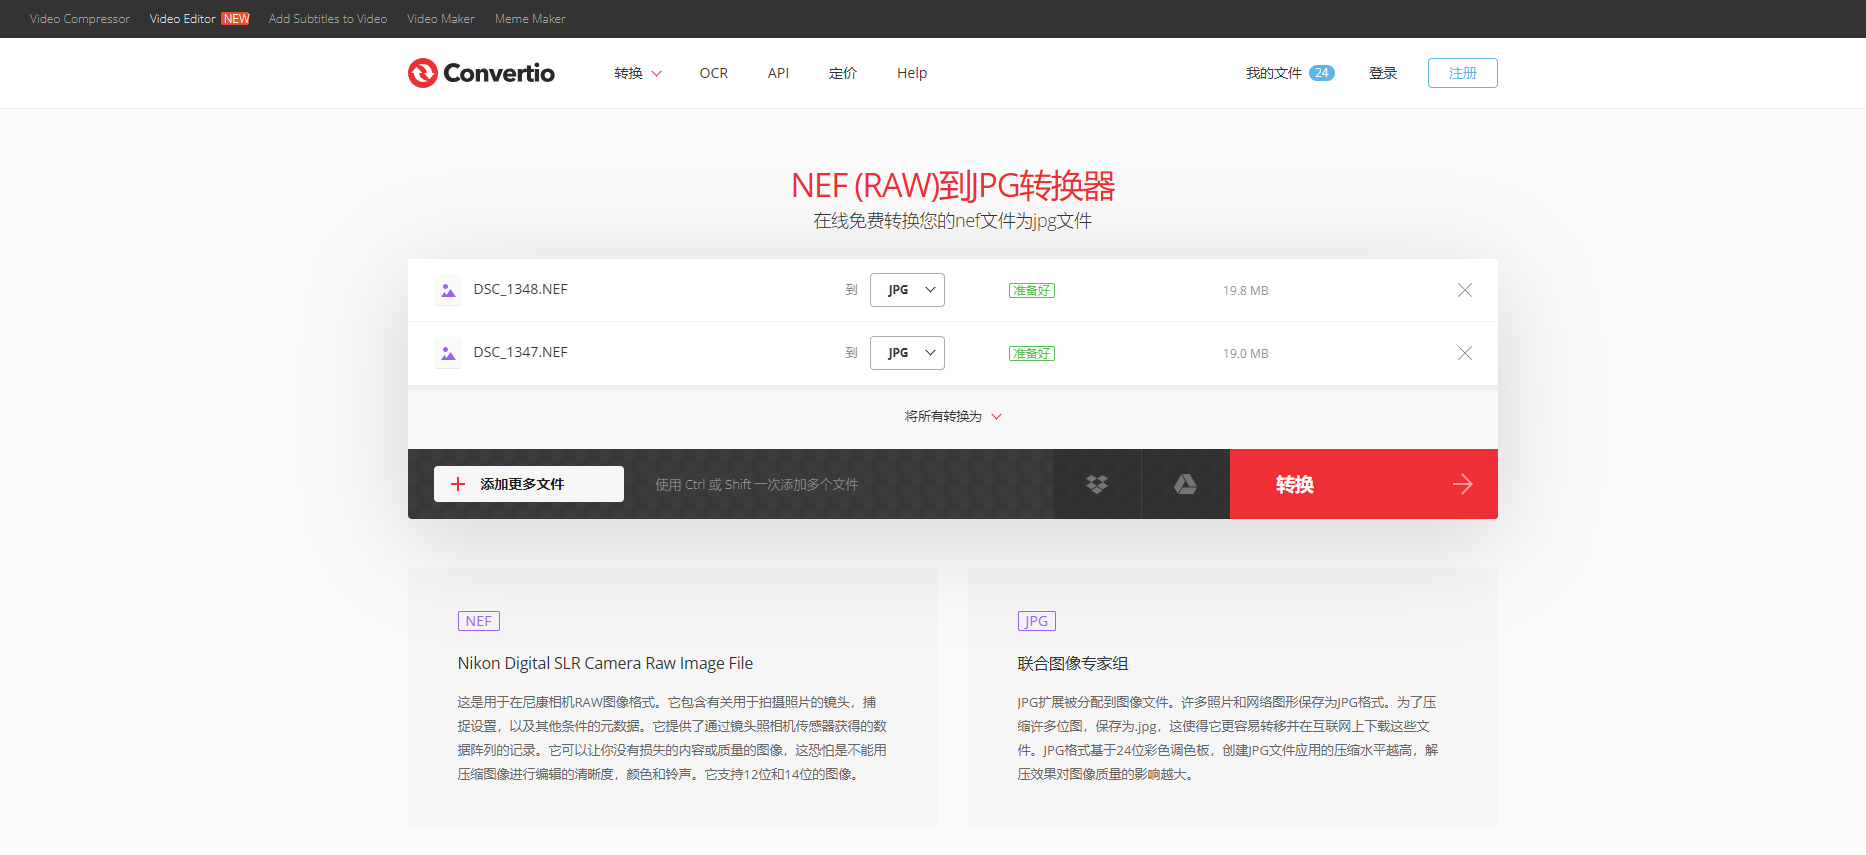The width and height of the screenshot is (1866, 855).
Task: Click the red 转换 convert button
Action: [1364, 484]
